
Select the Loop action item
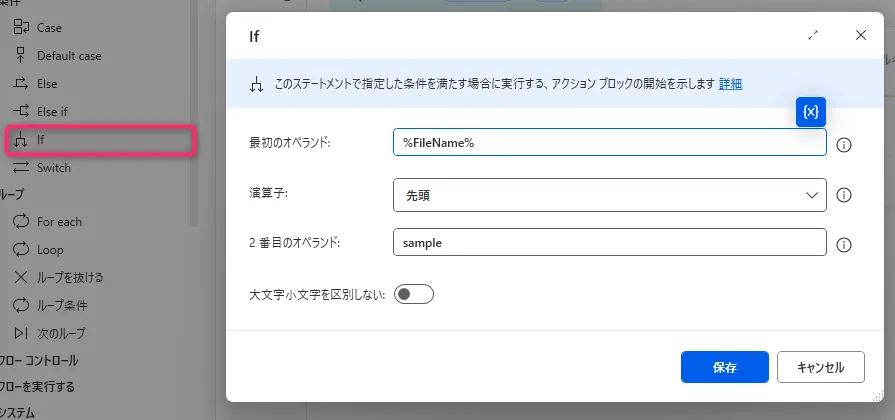50,250
